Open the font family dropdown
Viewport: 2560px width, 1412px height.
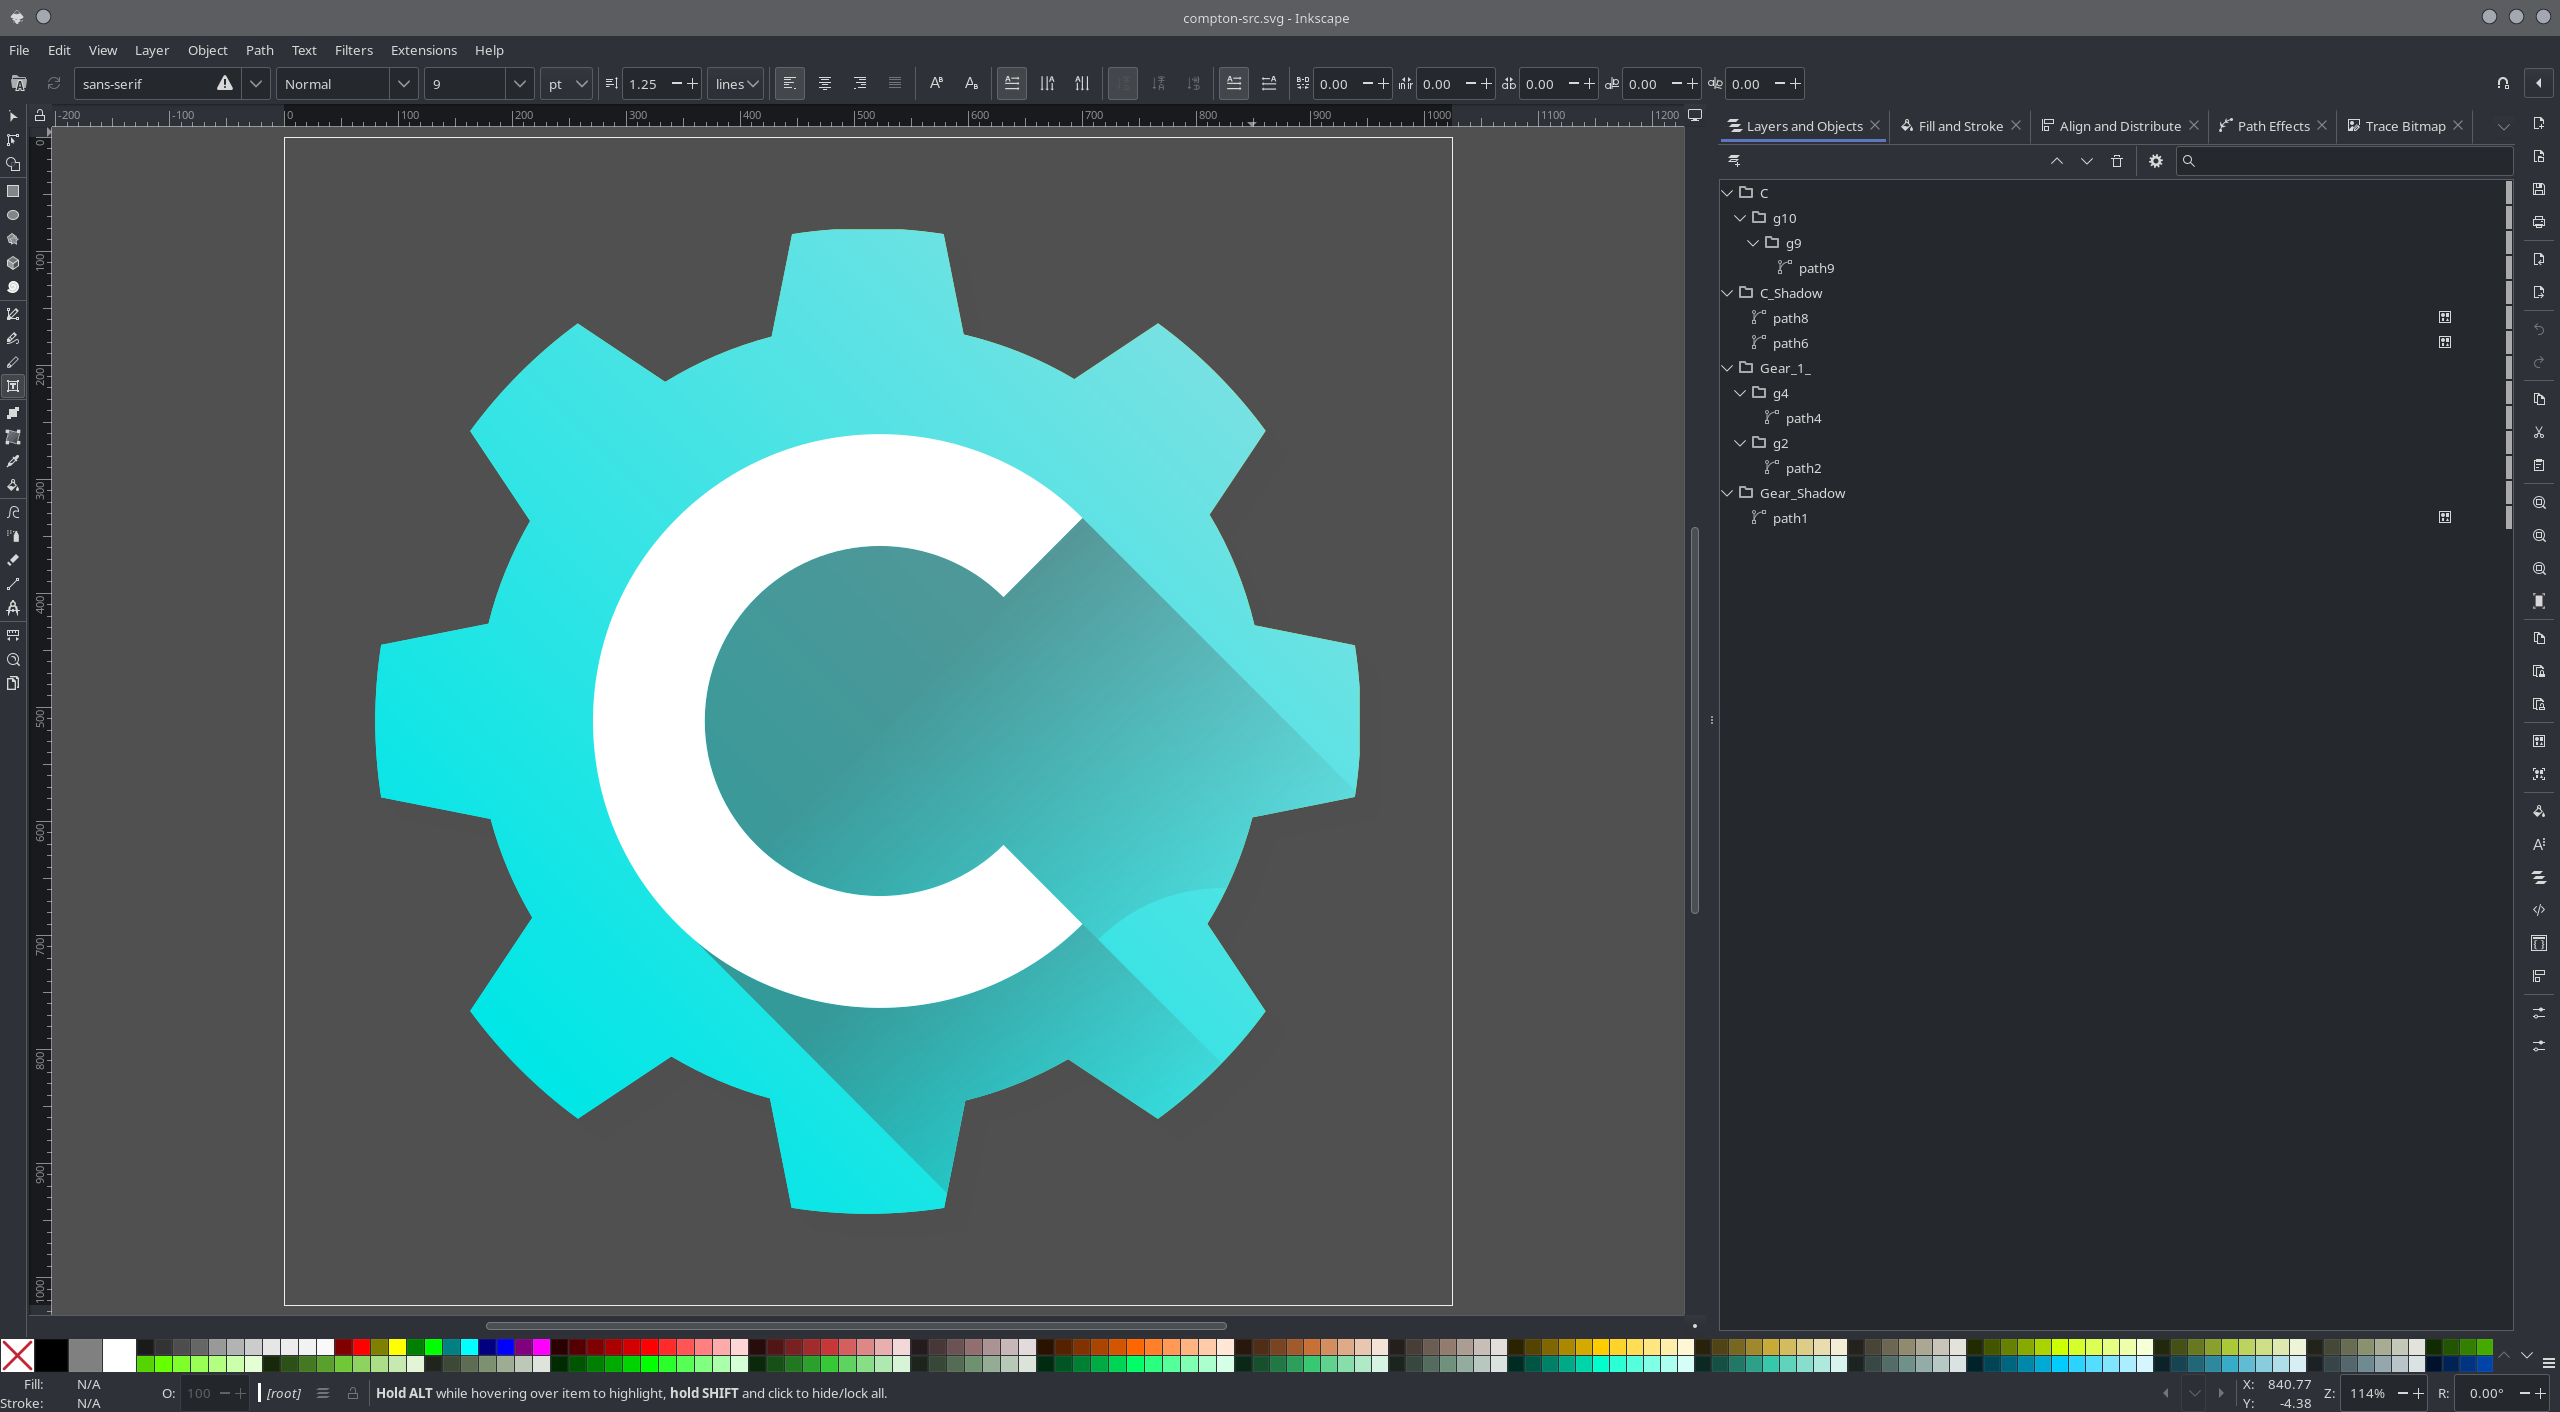point(256,84)
